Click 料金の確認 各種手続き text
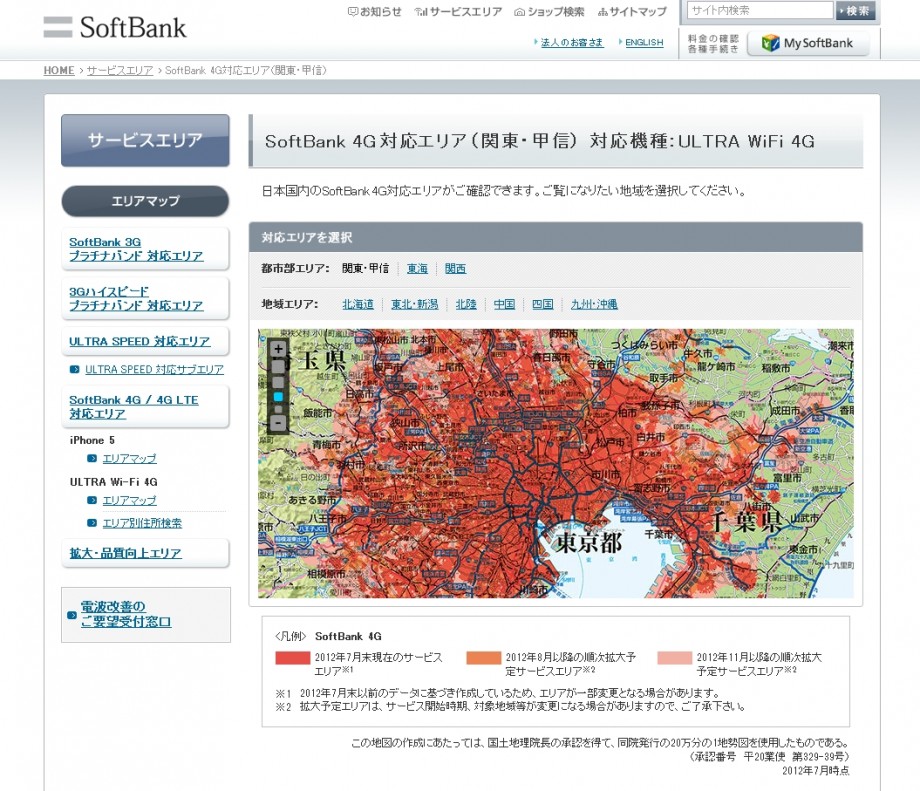Viewport: 920px width, 791px height. (x=713, y=43)
